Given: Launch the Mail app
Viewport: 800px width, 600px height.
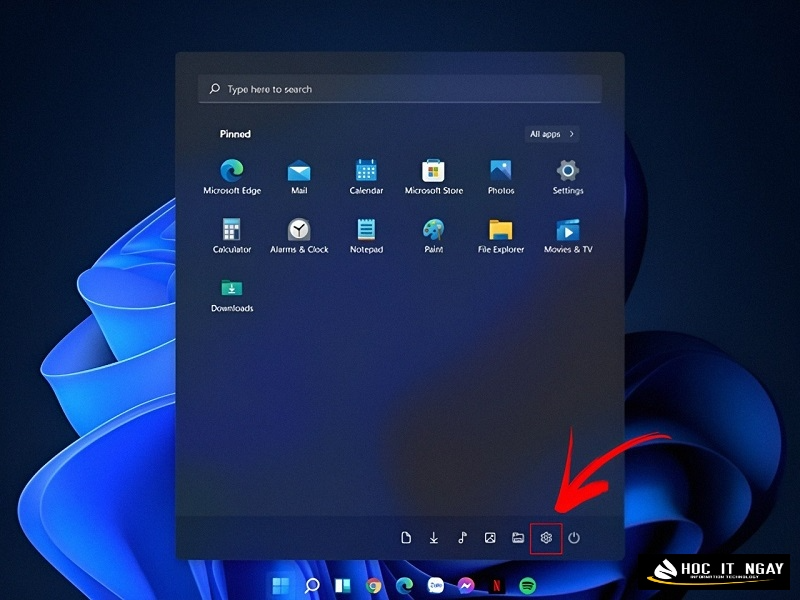Looking at the screenshot, I should tap(299, 177).
